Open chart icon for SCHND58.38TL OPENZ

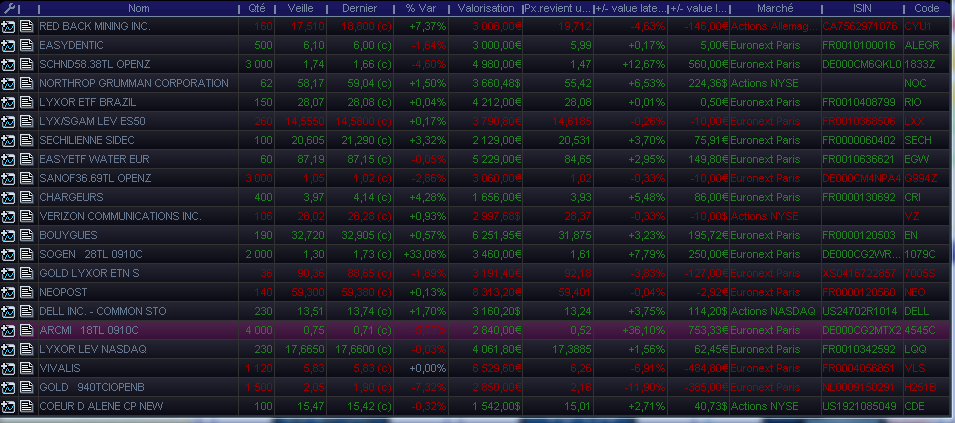click(x=9, y=65)
